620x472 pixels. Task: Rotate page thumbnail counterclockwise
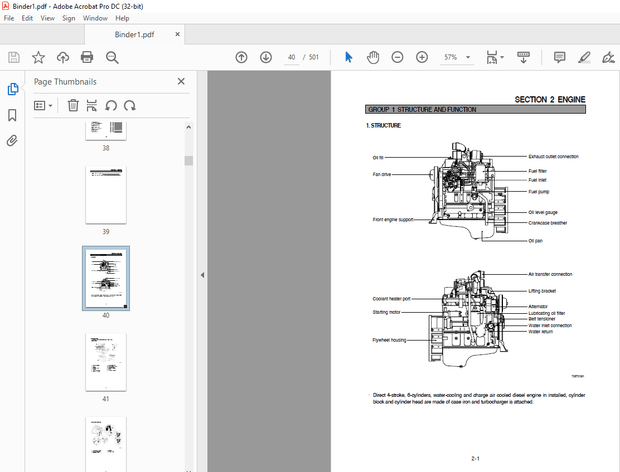[x=111, y=105]
